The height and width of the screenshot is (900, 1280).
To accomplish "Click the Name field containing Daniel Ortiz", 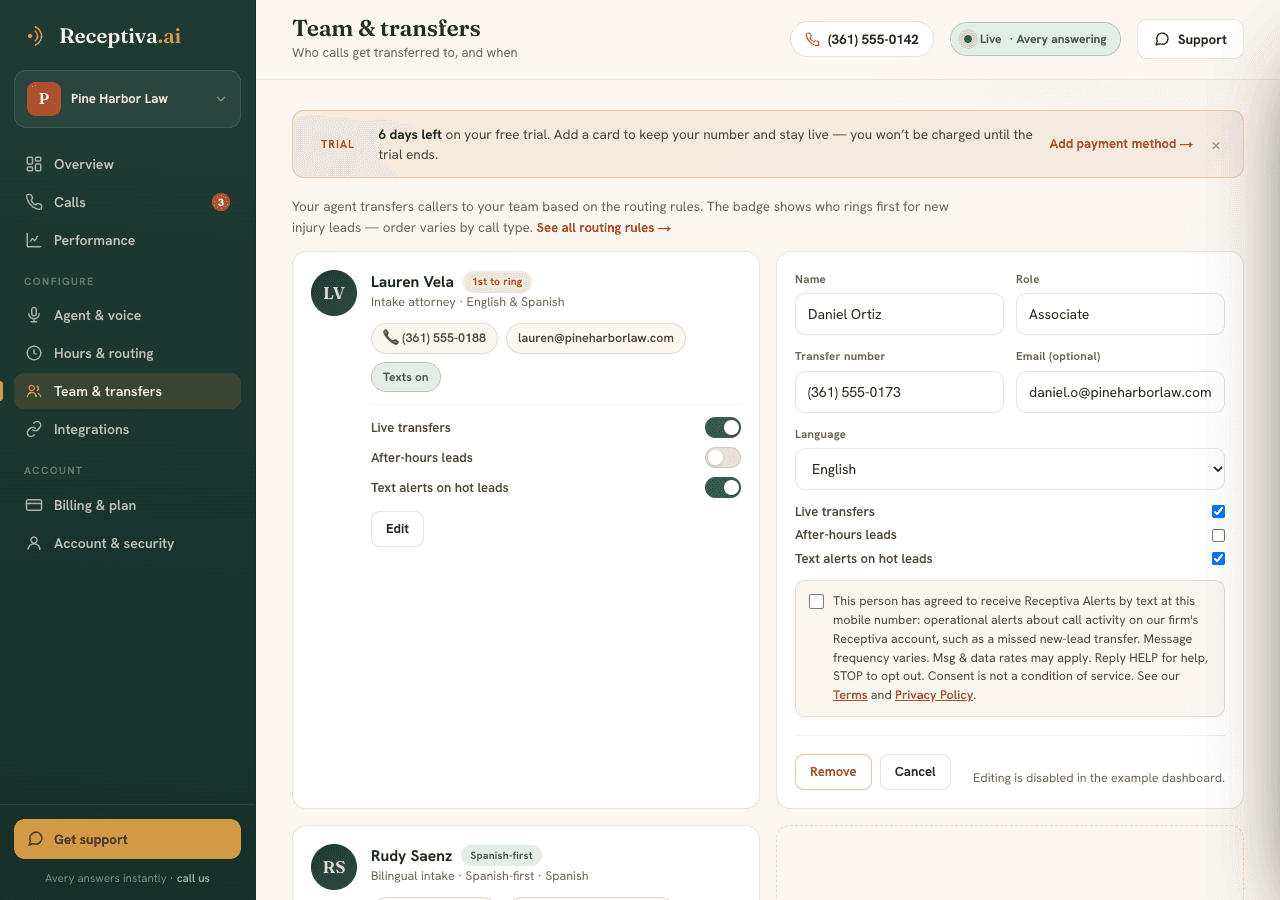I will point(899,314).
